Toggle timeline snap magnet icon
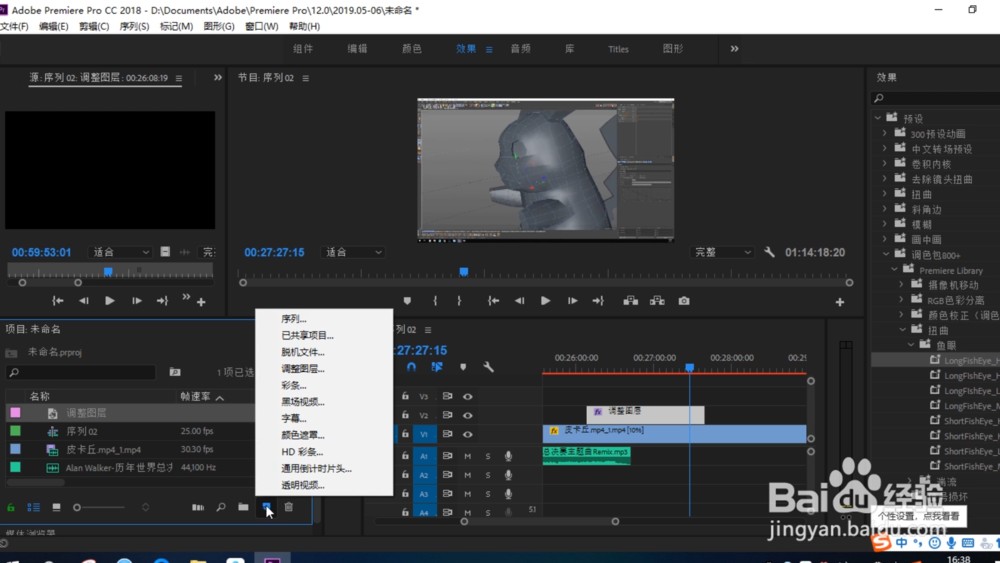The width and height of the screenshot is (1000, 563). pyautogui.click(x=411, y=367)
